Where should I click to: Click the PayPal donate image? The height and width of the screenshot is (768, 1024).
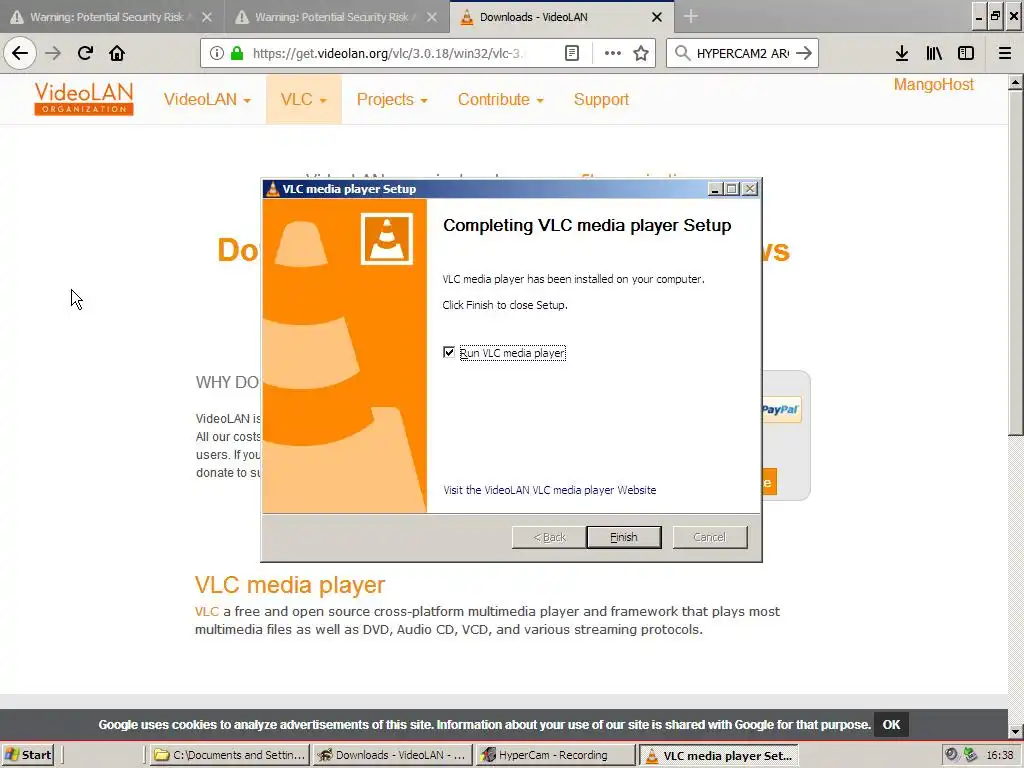[x=781, y=409]
